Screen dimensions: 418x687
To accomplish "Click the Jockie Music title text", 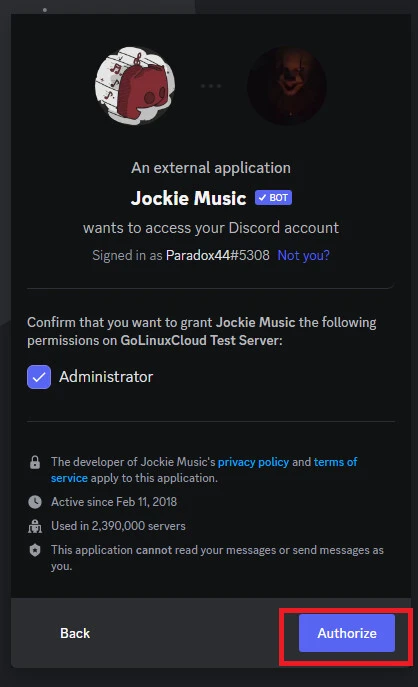I will [188, 198].
